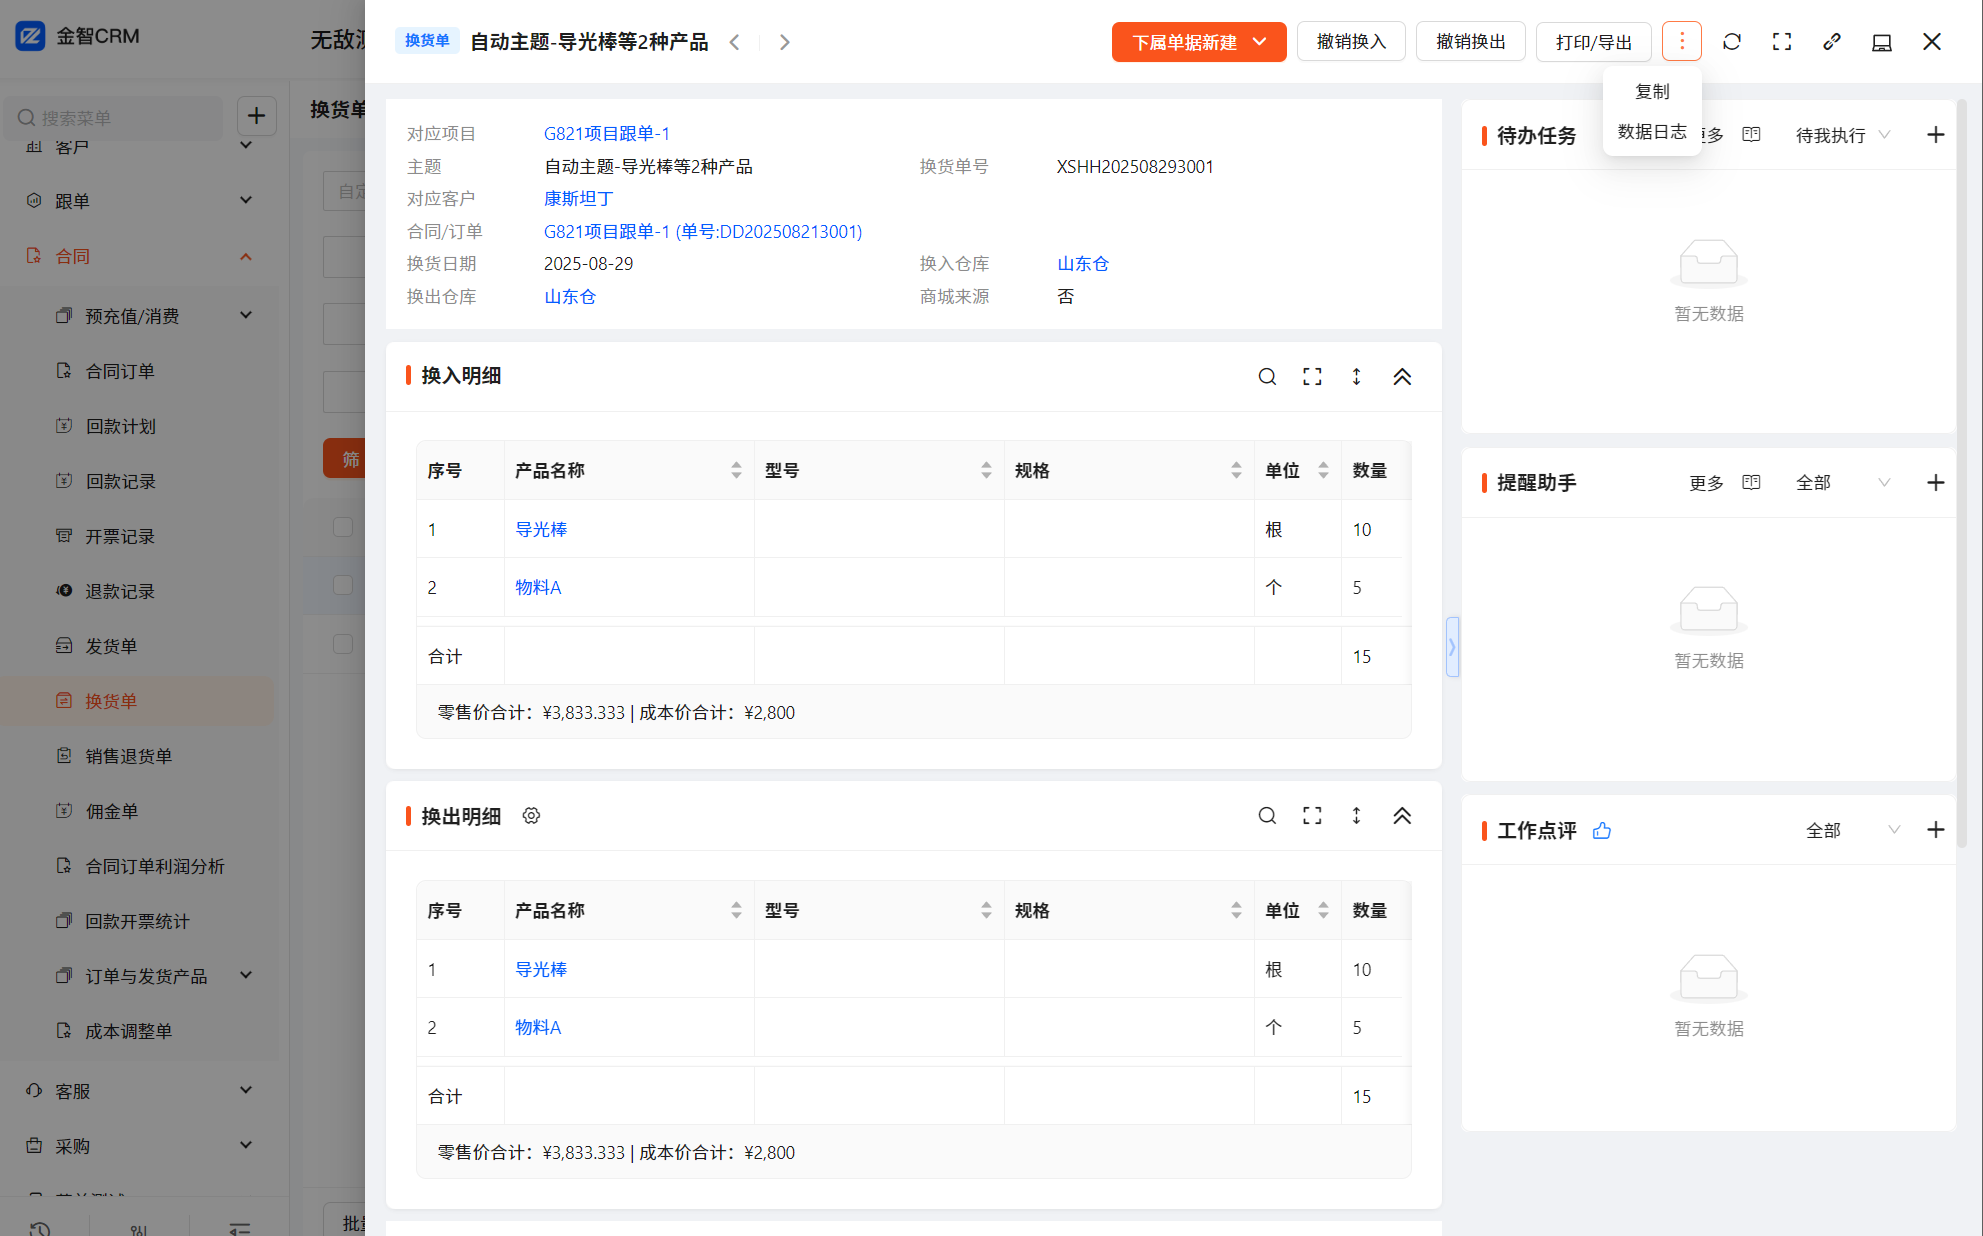Open 换出明细 settings gear
Viewport: 1983px width, 1236px height.
click(531, 816)
